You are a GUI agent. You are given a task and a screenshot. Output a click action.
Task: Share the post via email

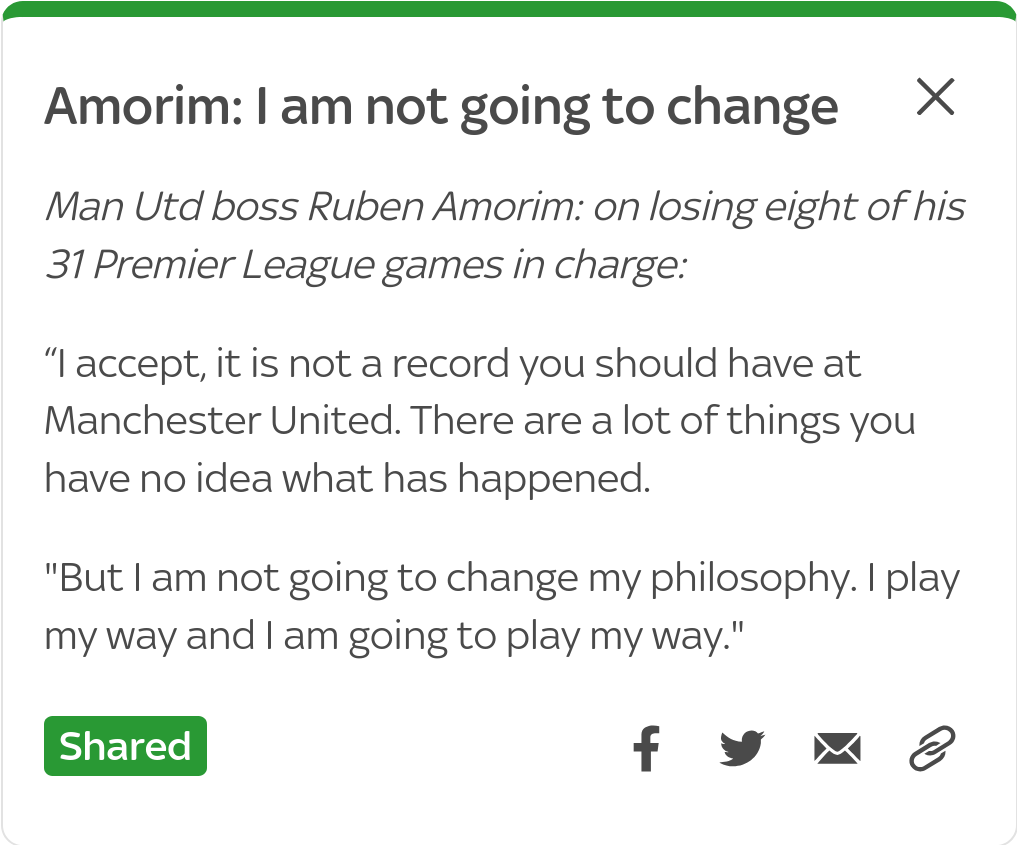pyautogui.click(x=837, y=747)
